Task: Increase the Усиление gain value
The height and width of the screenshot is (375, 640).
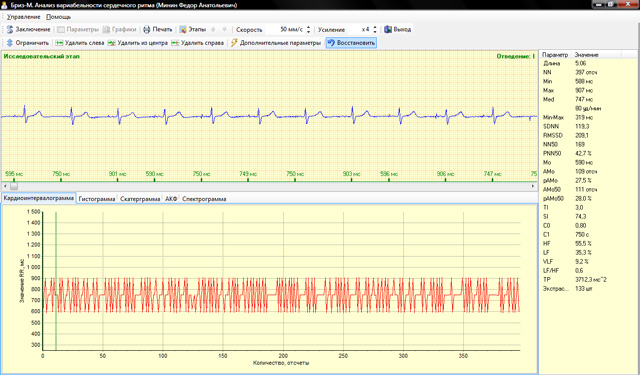Action: [375, 27]
